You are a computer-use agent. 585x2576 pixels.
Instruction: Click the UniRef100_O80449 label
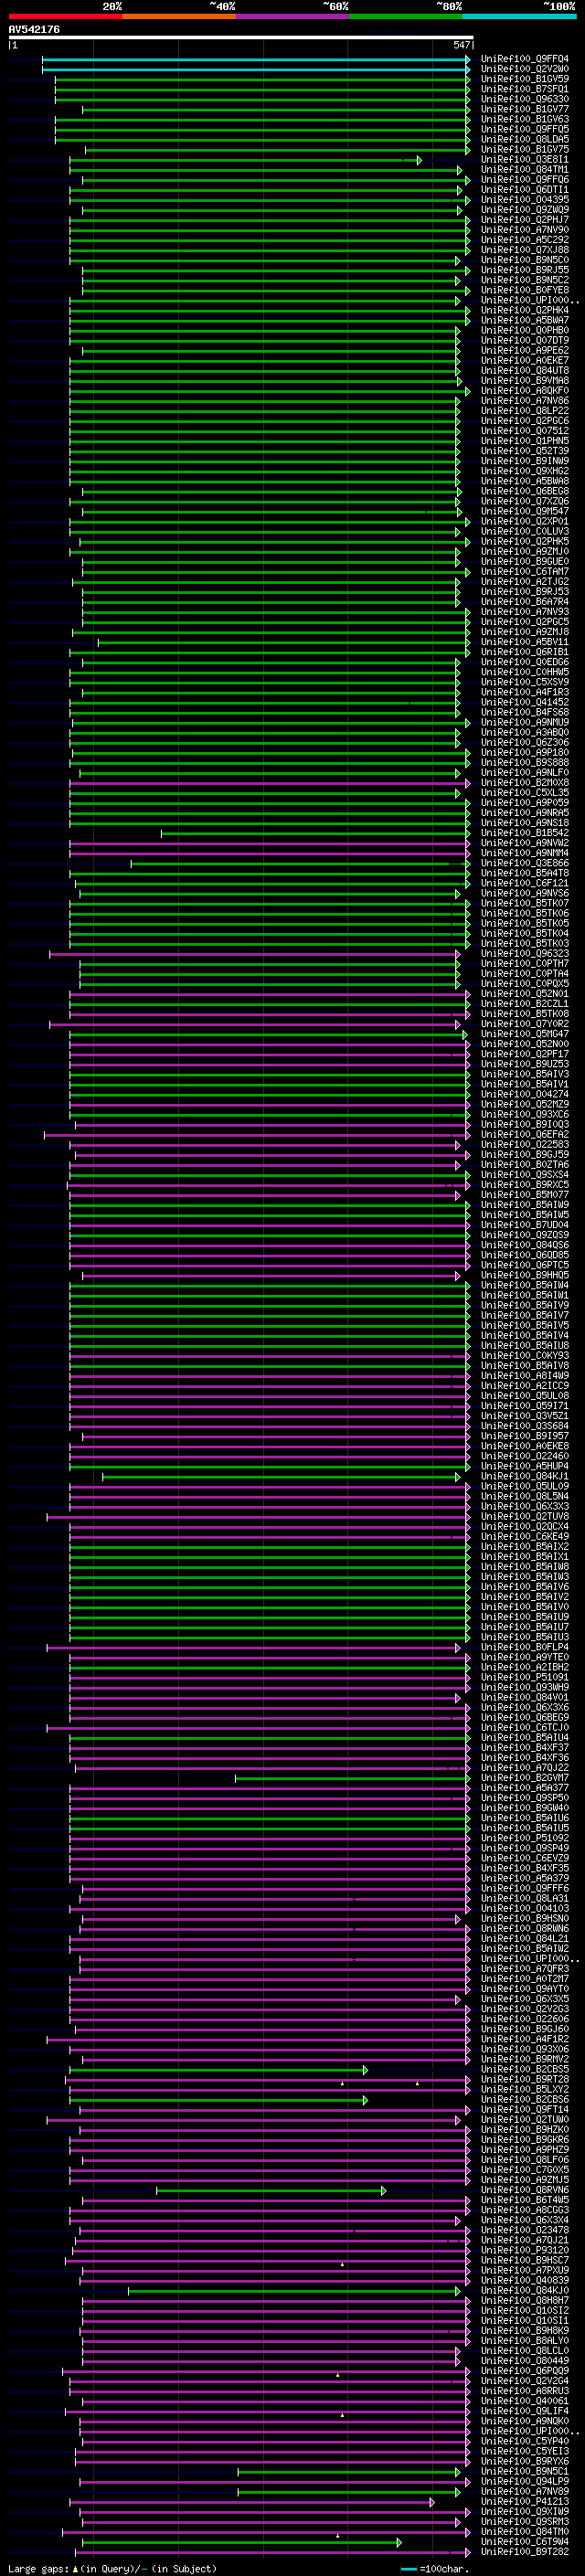coord(525,2361)
